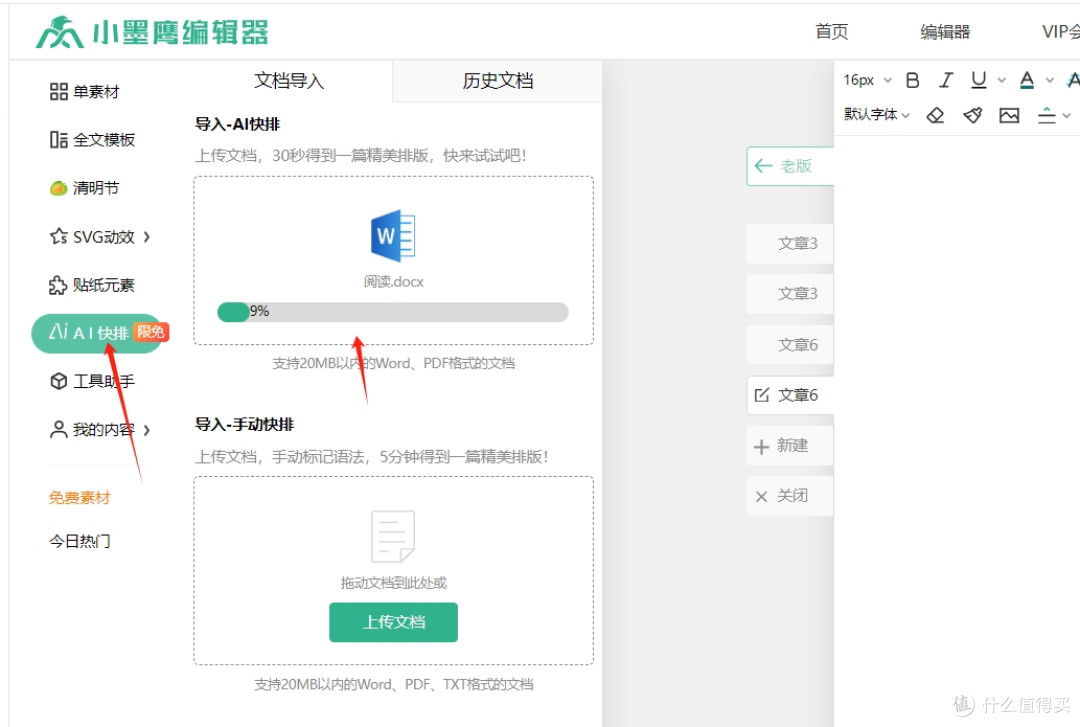Viewport: 1080px width, 727px height.
Task: Click the eraser clear-format icon
Action: click(935, 115)
